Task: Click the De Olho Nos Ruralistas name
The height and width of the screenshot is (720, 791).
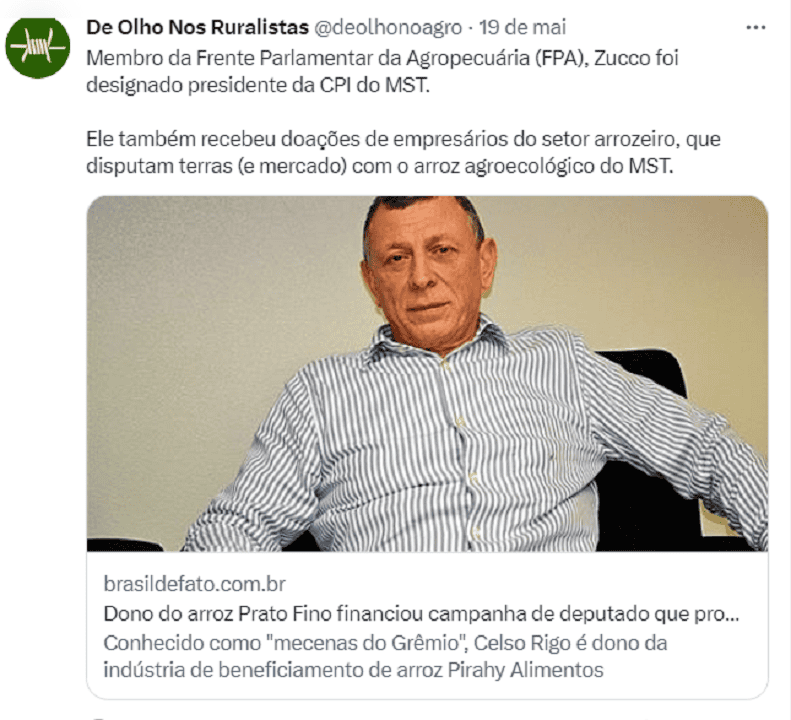Action: (x=197, y=28)
